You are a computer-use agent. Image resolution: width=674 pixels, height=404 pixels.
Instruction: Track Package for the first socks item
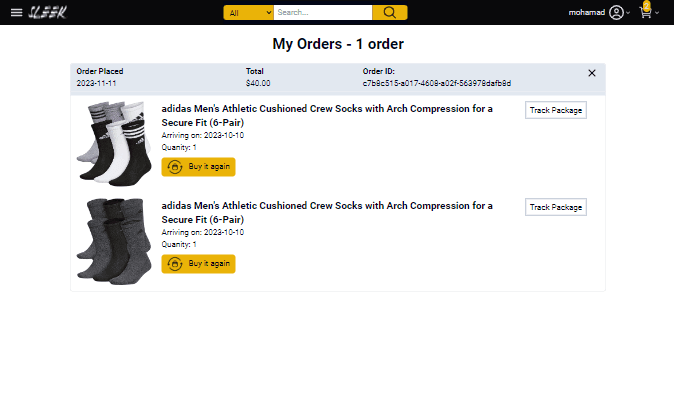pos(555,110)
